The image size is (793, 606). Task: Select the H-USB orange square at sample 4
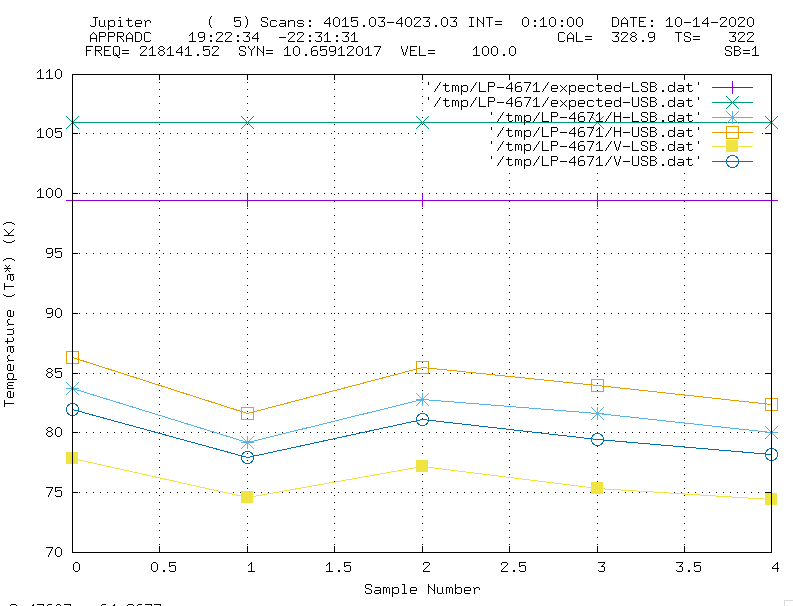(x=771, y=404)
